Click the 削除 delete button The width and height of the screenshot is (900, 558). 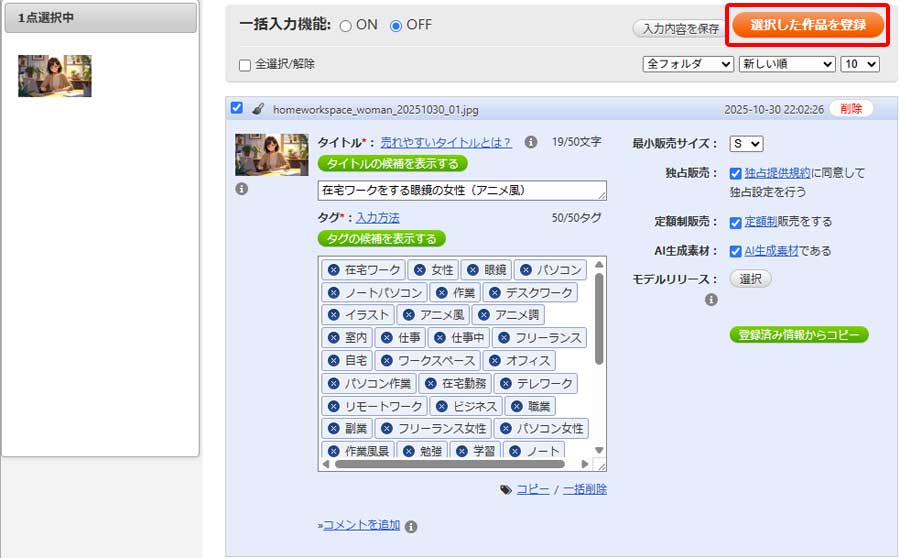click(x=851, y=108)
